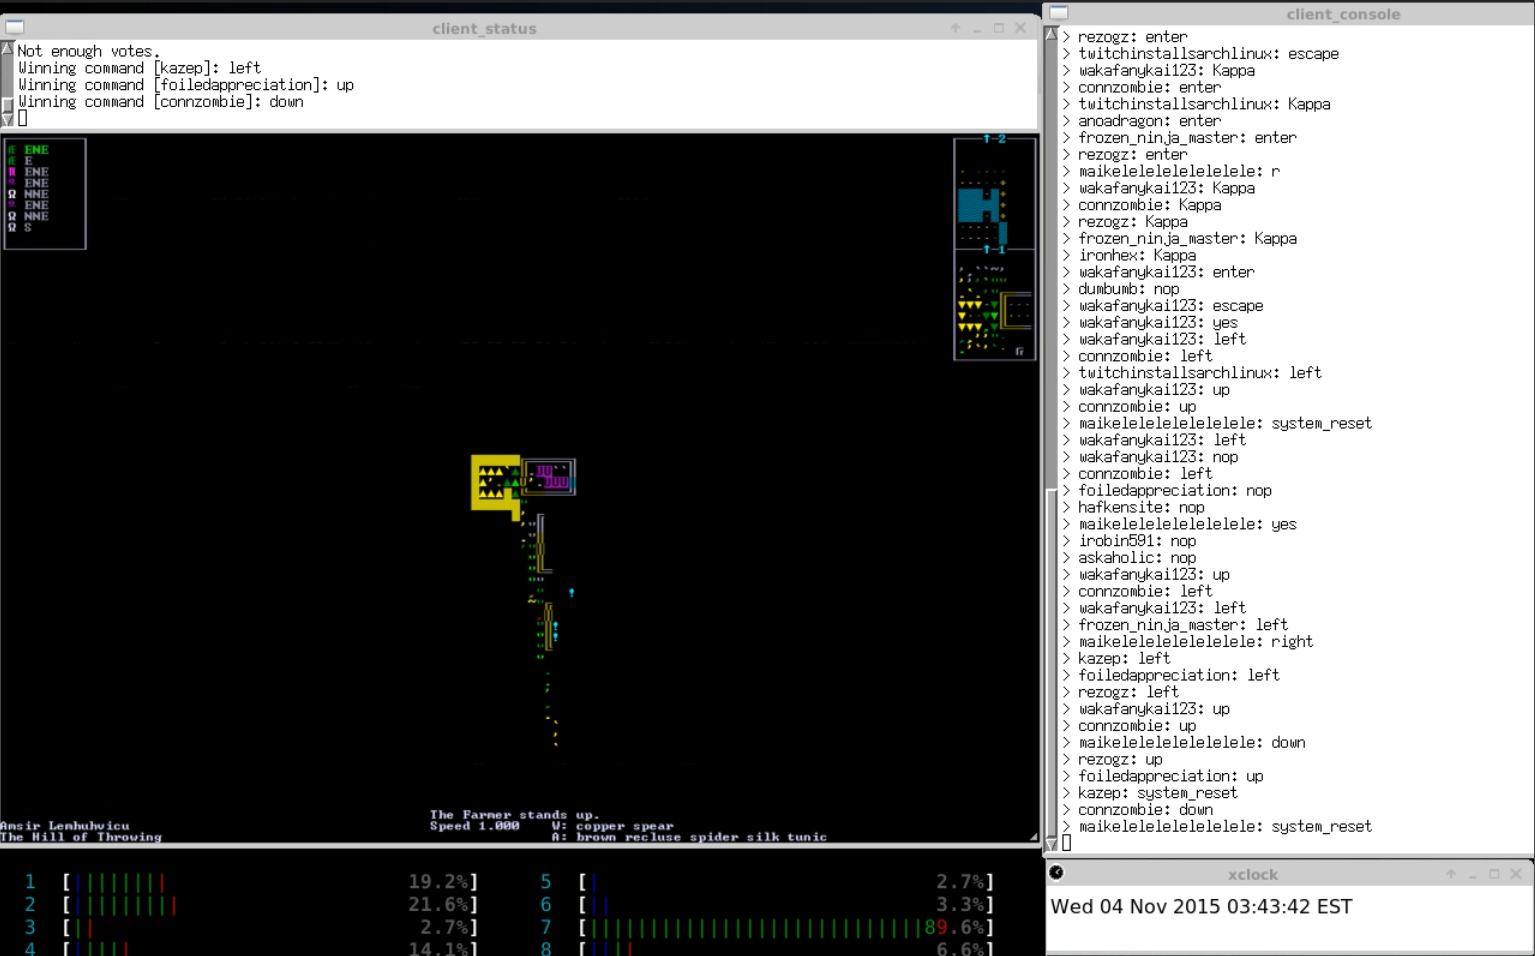Image resolution: width=1535 pixels, height=956 pixels.
Task: Click client_console scrollbar up arrow
Action: click(x=1051, y=33)
